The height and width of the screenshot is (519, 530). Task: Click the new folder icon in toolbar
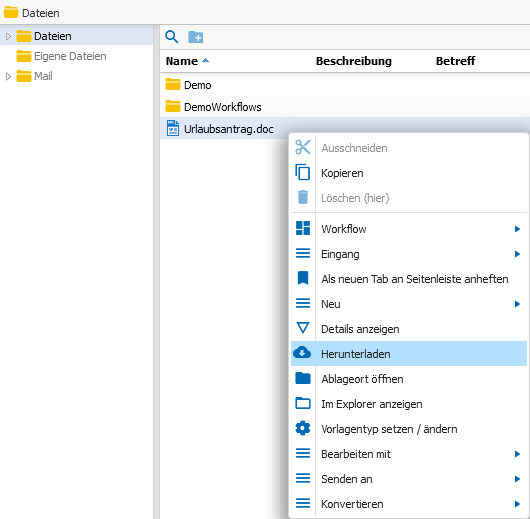point(195,37)
